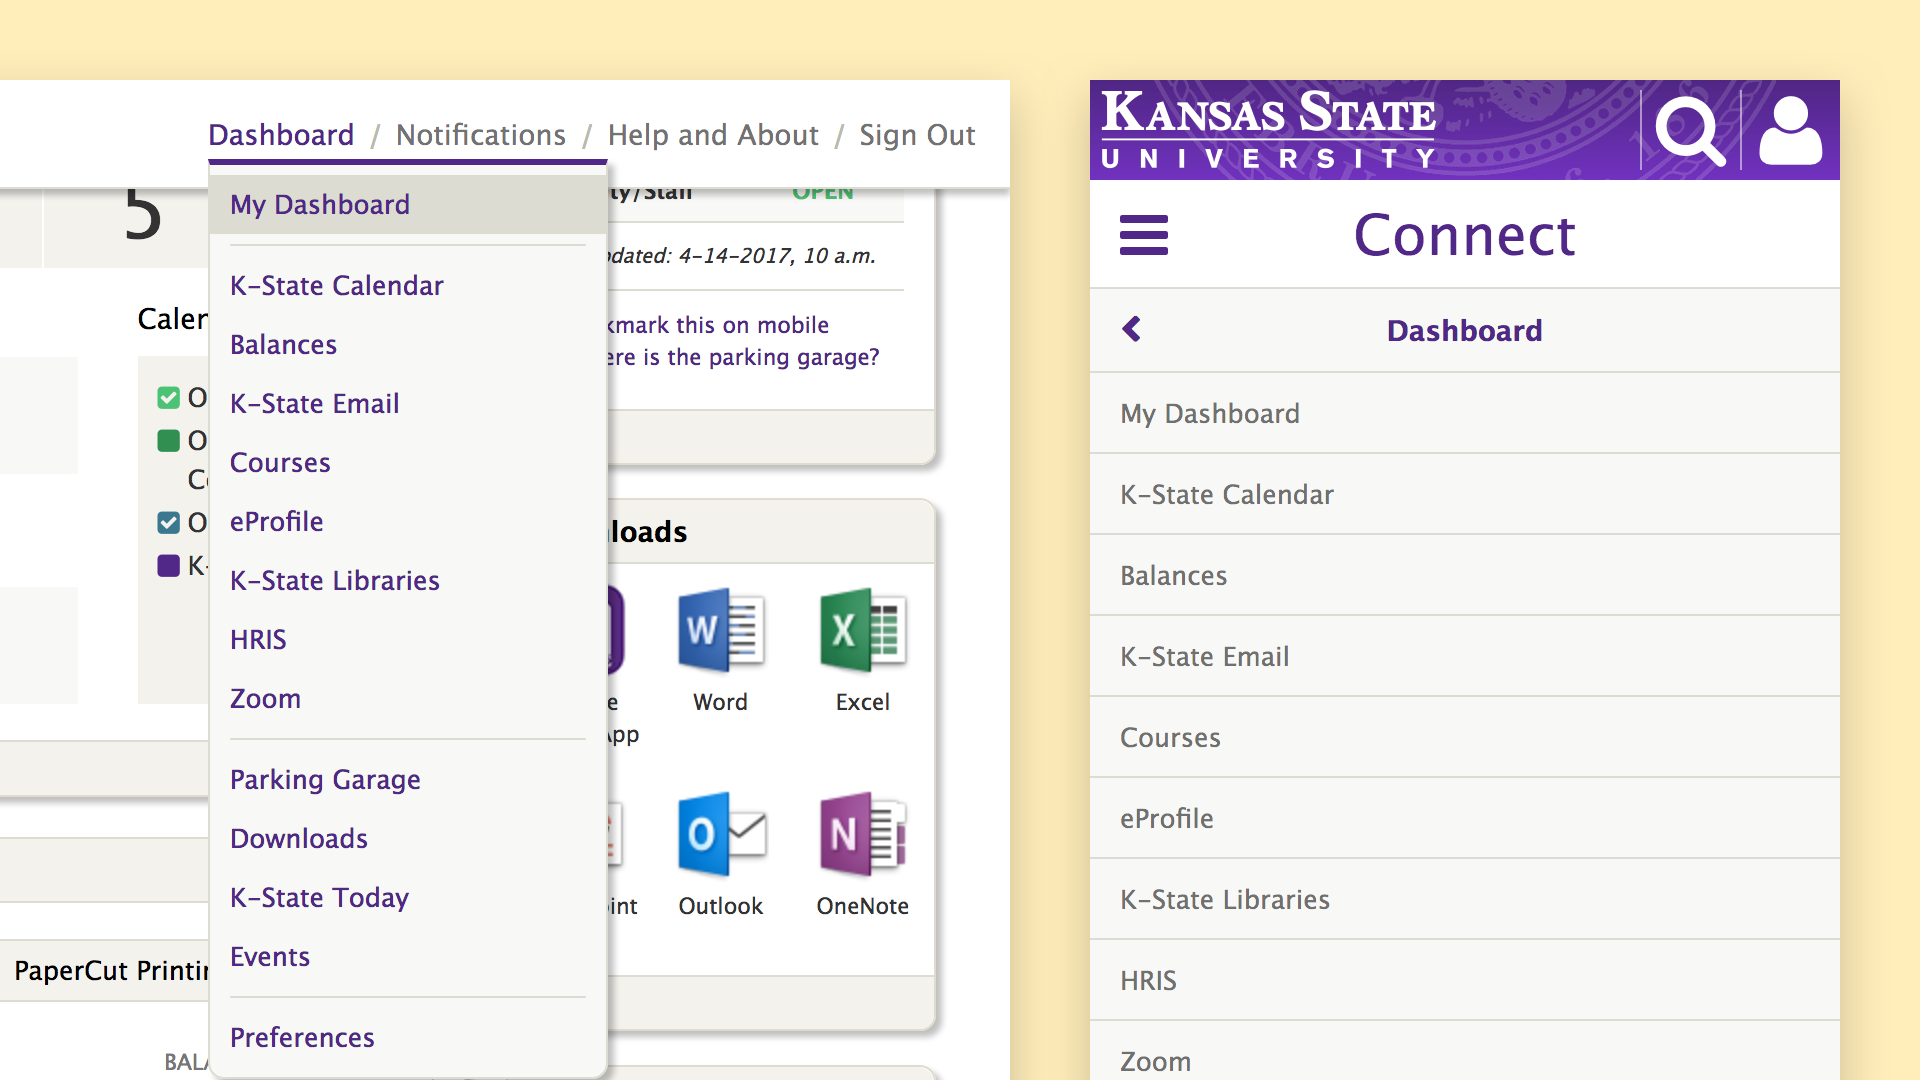Select Preferences in dropdown menu
Viewport: 1920px width, 1080px height.
coord(408,1038)
